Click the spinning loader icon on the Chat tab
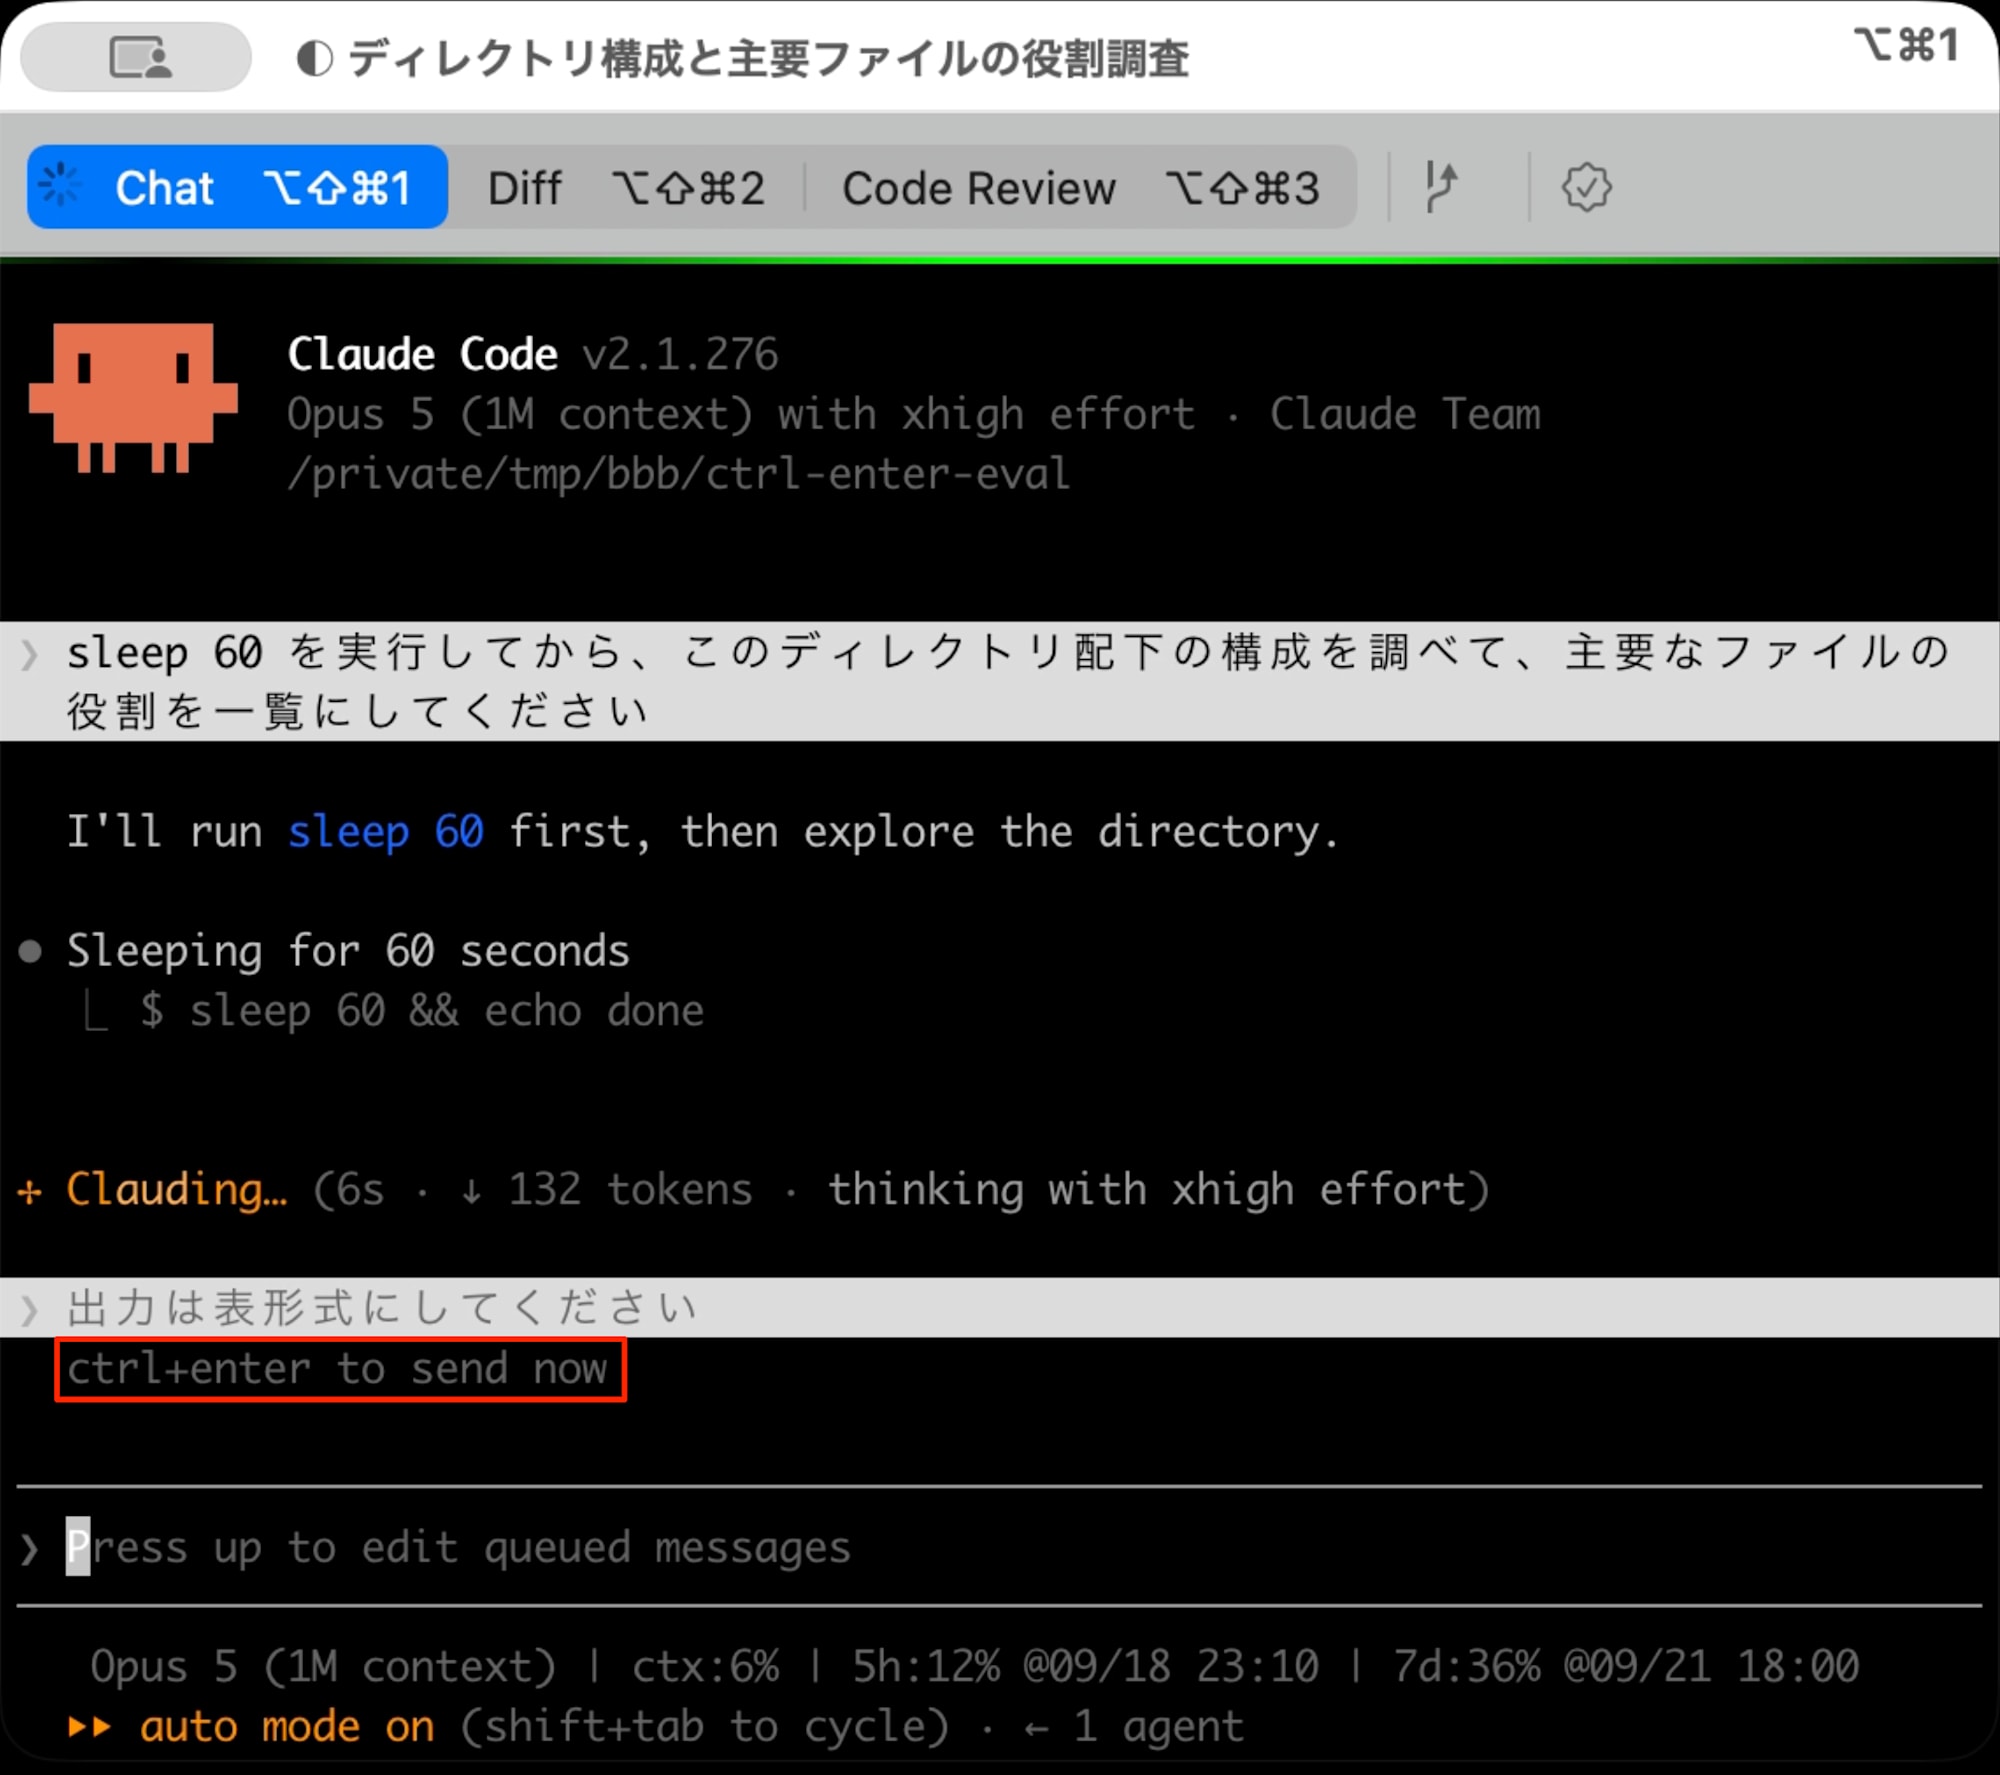2000x1775 pixels. (61, 185)
